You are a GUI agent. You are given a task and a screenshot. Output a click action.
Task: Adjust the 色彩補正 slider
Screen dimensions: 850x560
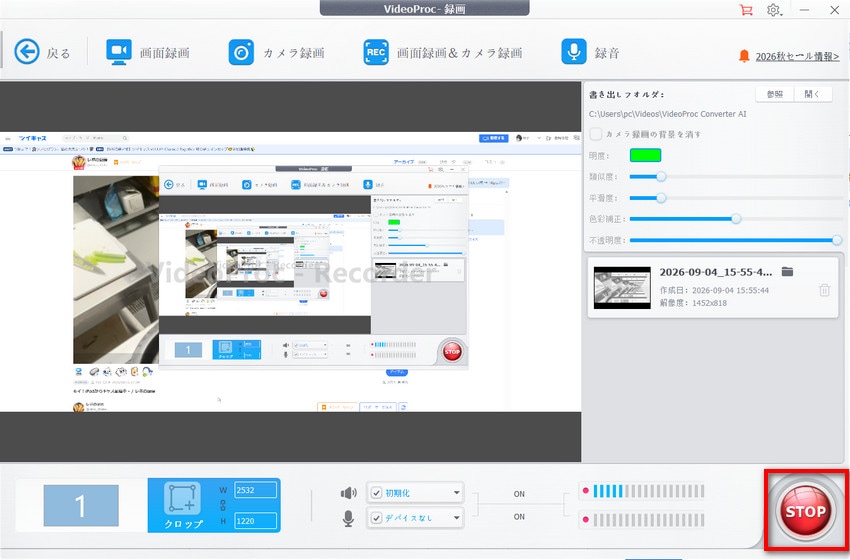point(736,219)
